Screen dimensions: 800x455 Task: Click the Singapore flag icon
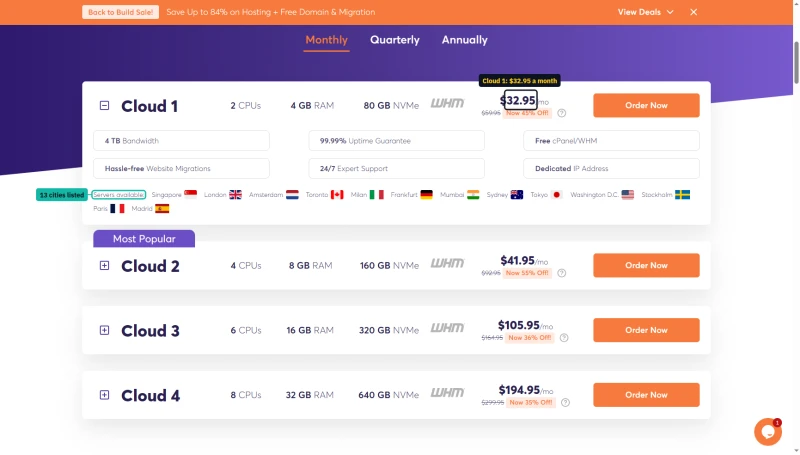190,194
